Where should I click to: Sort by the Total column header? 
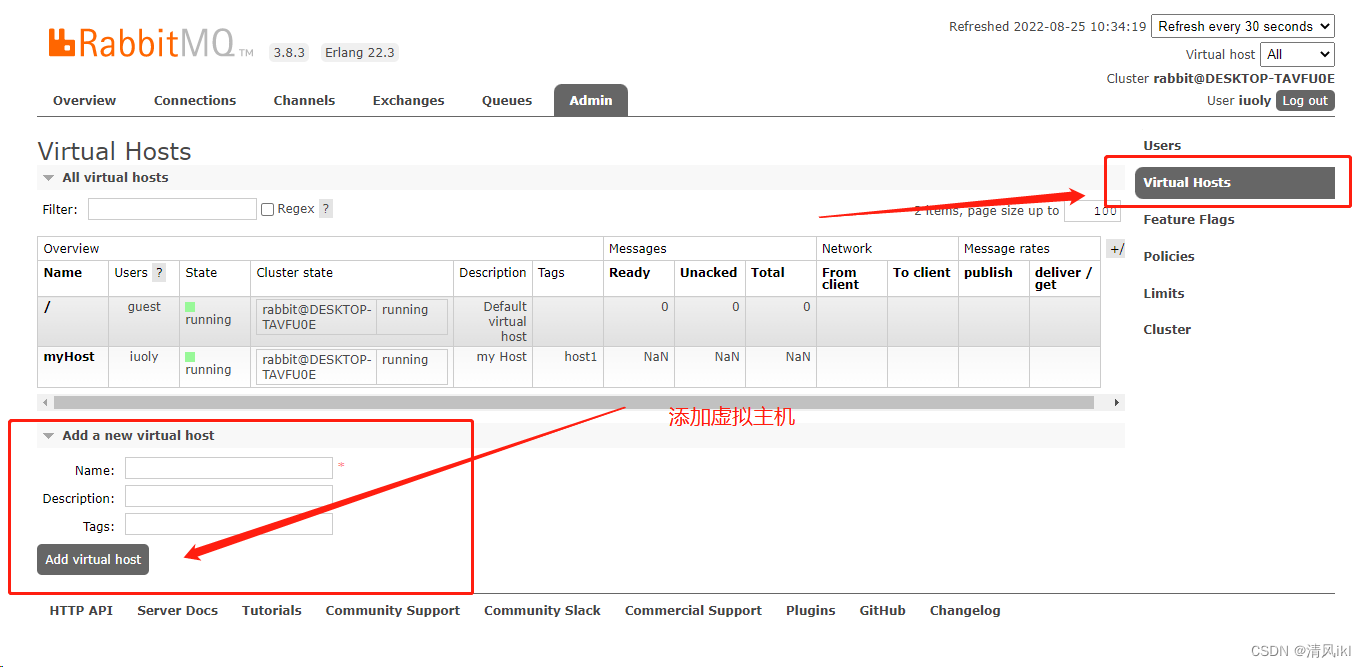pyautogui.click(x=768, y=273)
